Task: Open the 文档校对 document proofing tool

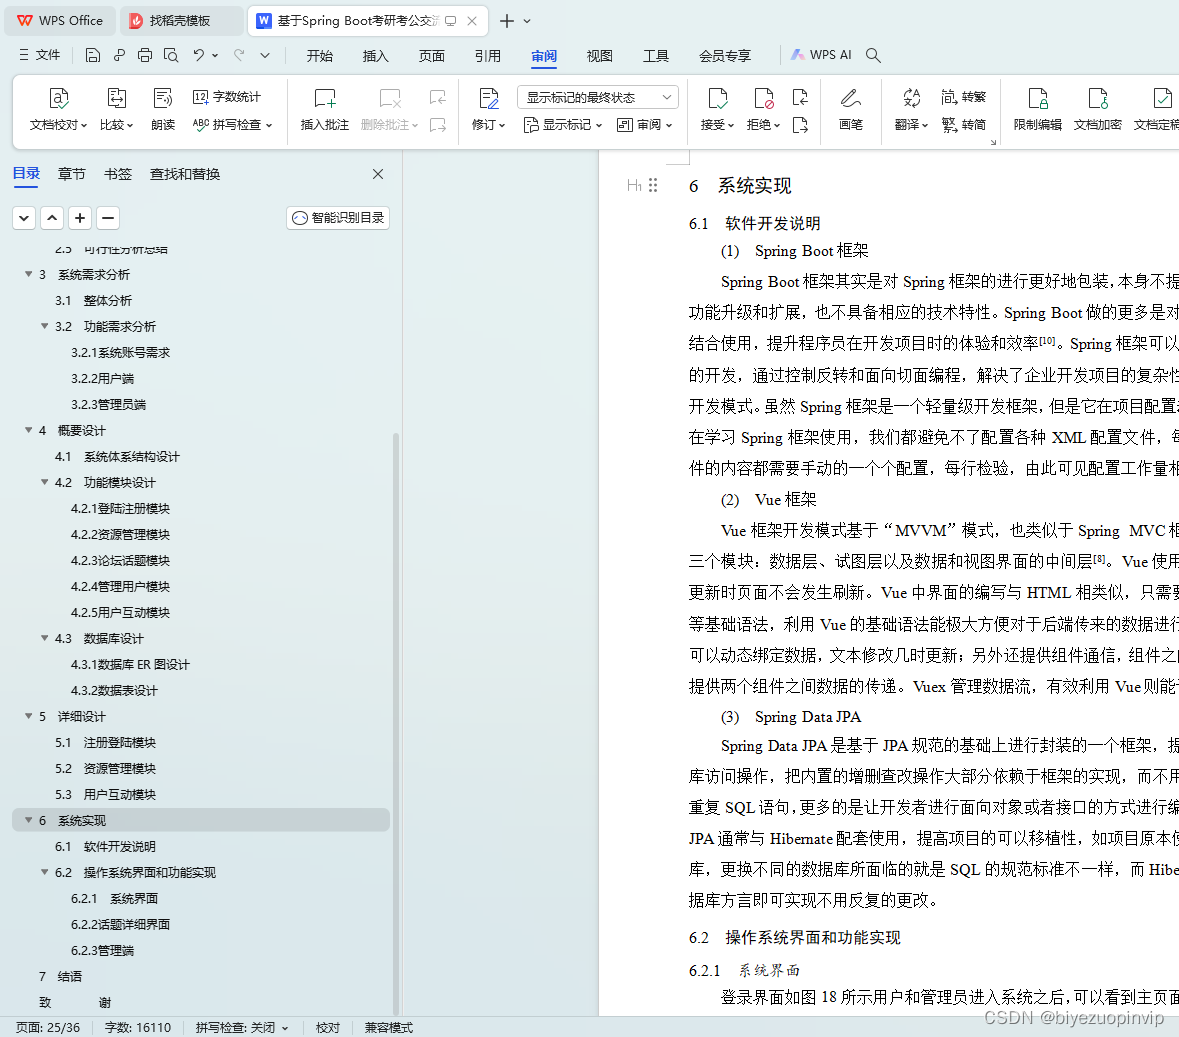Action: pos(58,109)
